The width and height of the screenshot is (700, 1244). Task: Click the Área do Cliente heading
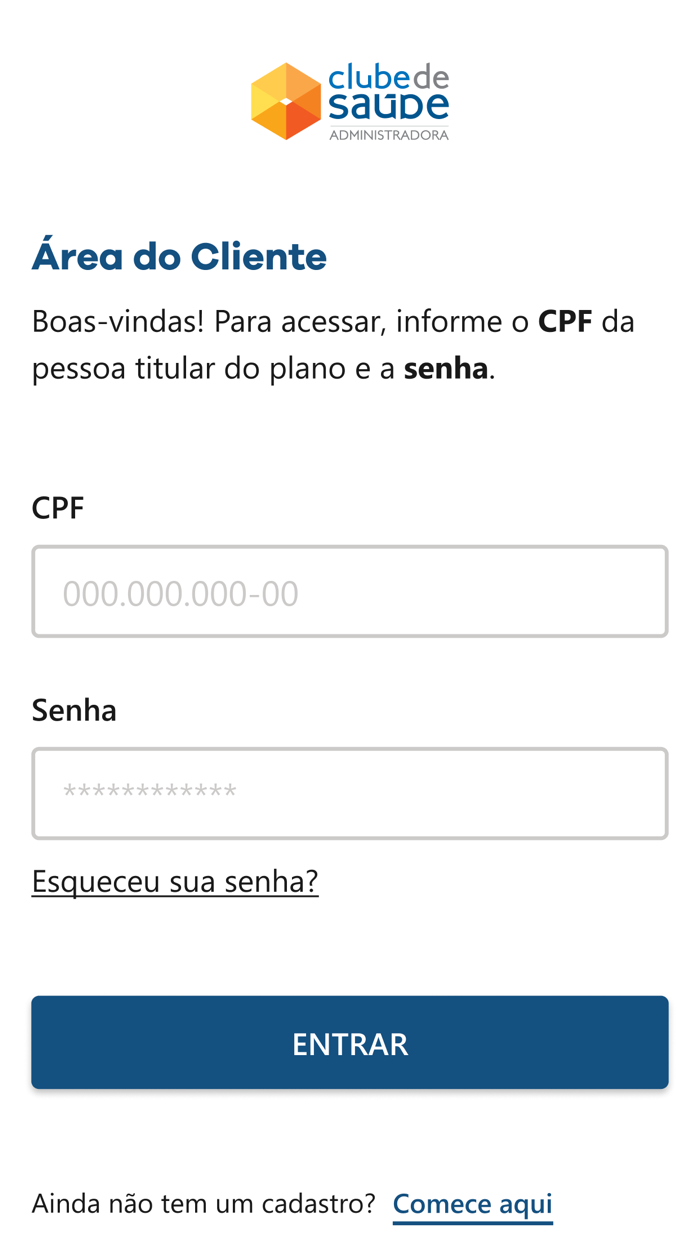pyautogui.click(x=179, y=256)
